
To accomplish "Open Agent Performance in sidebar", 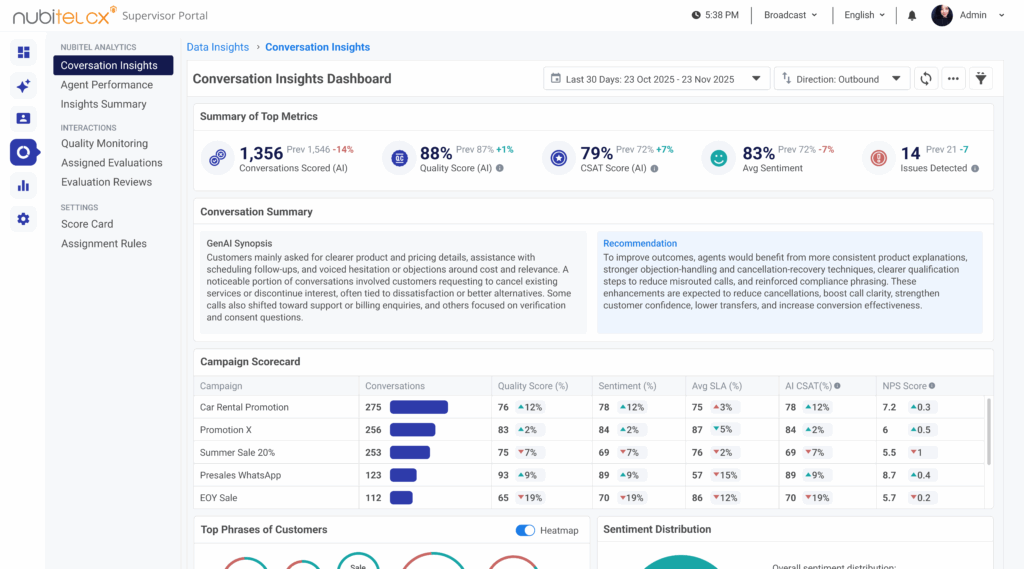I will click(x=106, y=85).
